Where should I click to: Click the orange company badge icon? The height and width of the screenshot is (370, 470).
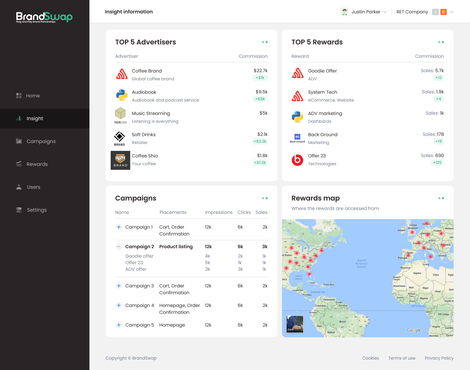click(x=443, y=12)
